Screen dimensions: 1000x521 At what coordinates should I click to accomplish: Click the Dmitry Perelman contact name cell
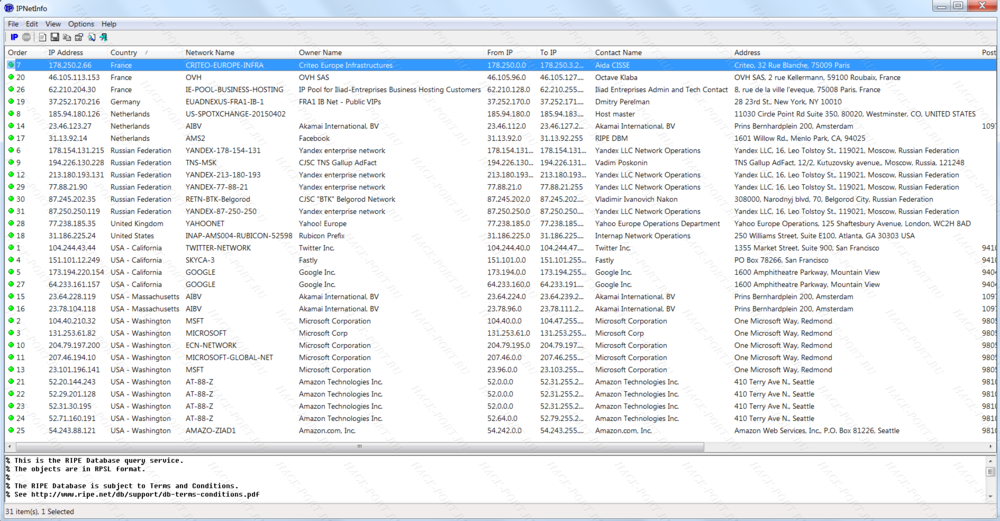point(622,101)
